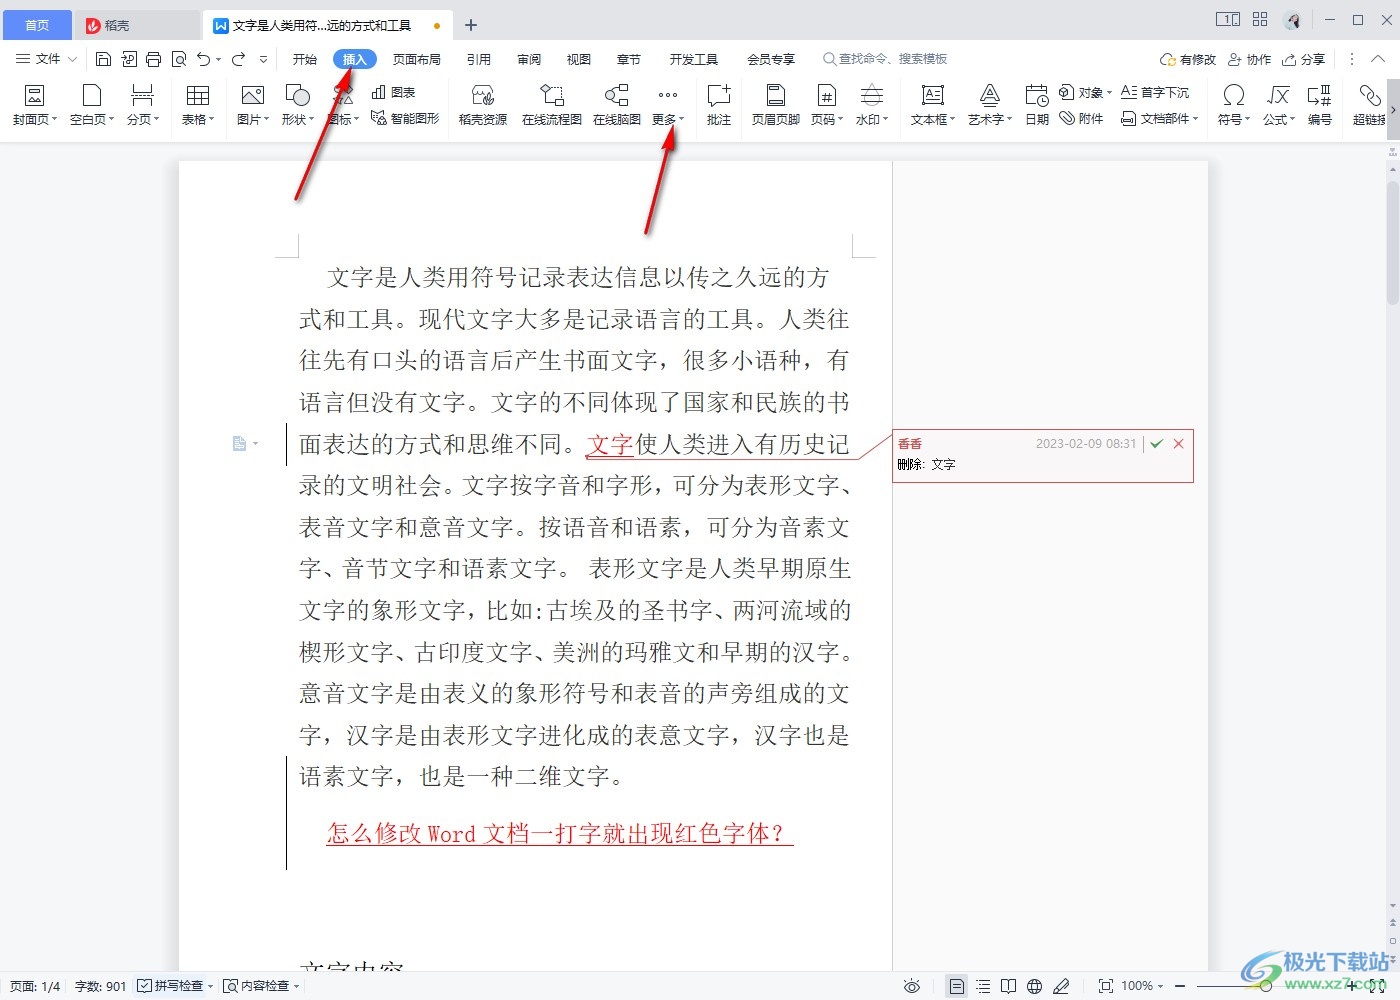Click the Save icon in quick access toolbar
This screenshot has width=1400, height=1000.
coord(103,60)
